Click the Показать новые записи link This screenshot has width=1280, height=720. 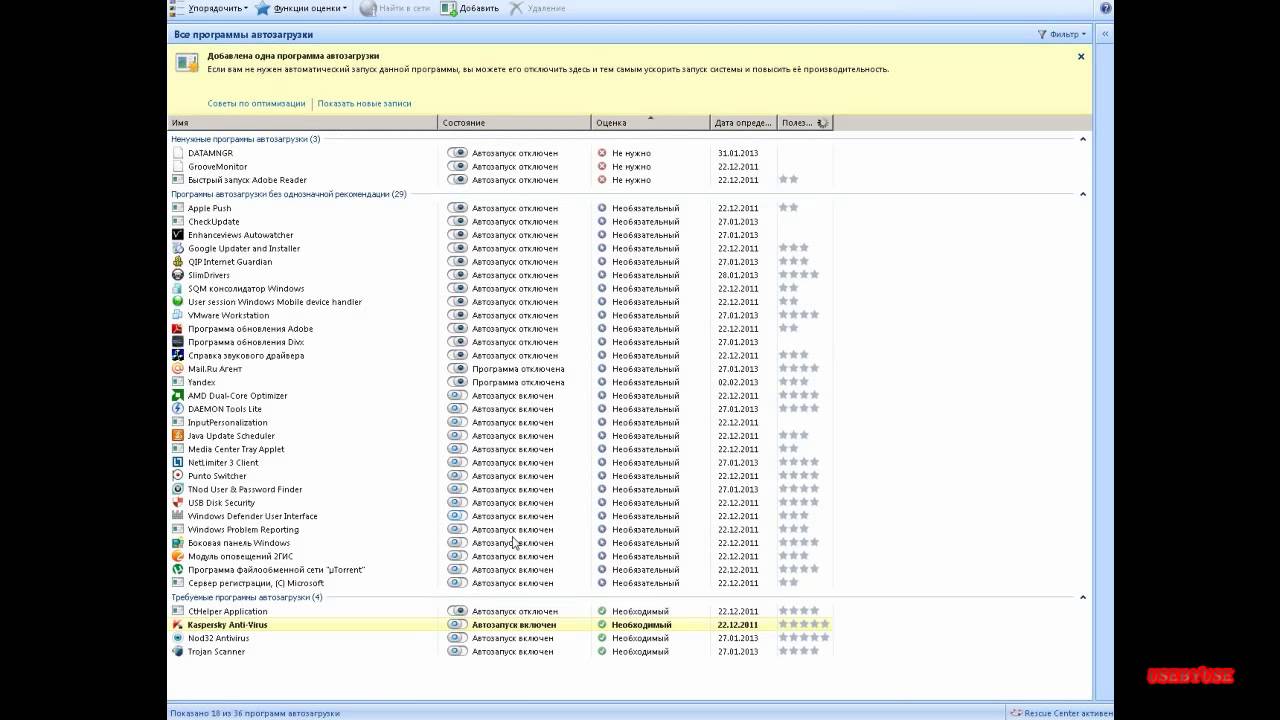coord(364,103)
